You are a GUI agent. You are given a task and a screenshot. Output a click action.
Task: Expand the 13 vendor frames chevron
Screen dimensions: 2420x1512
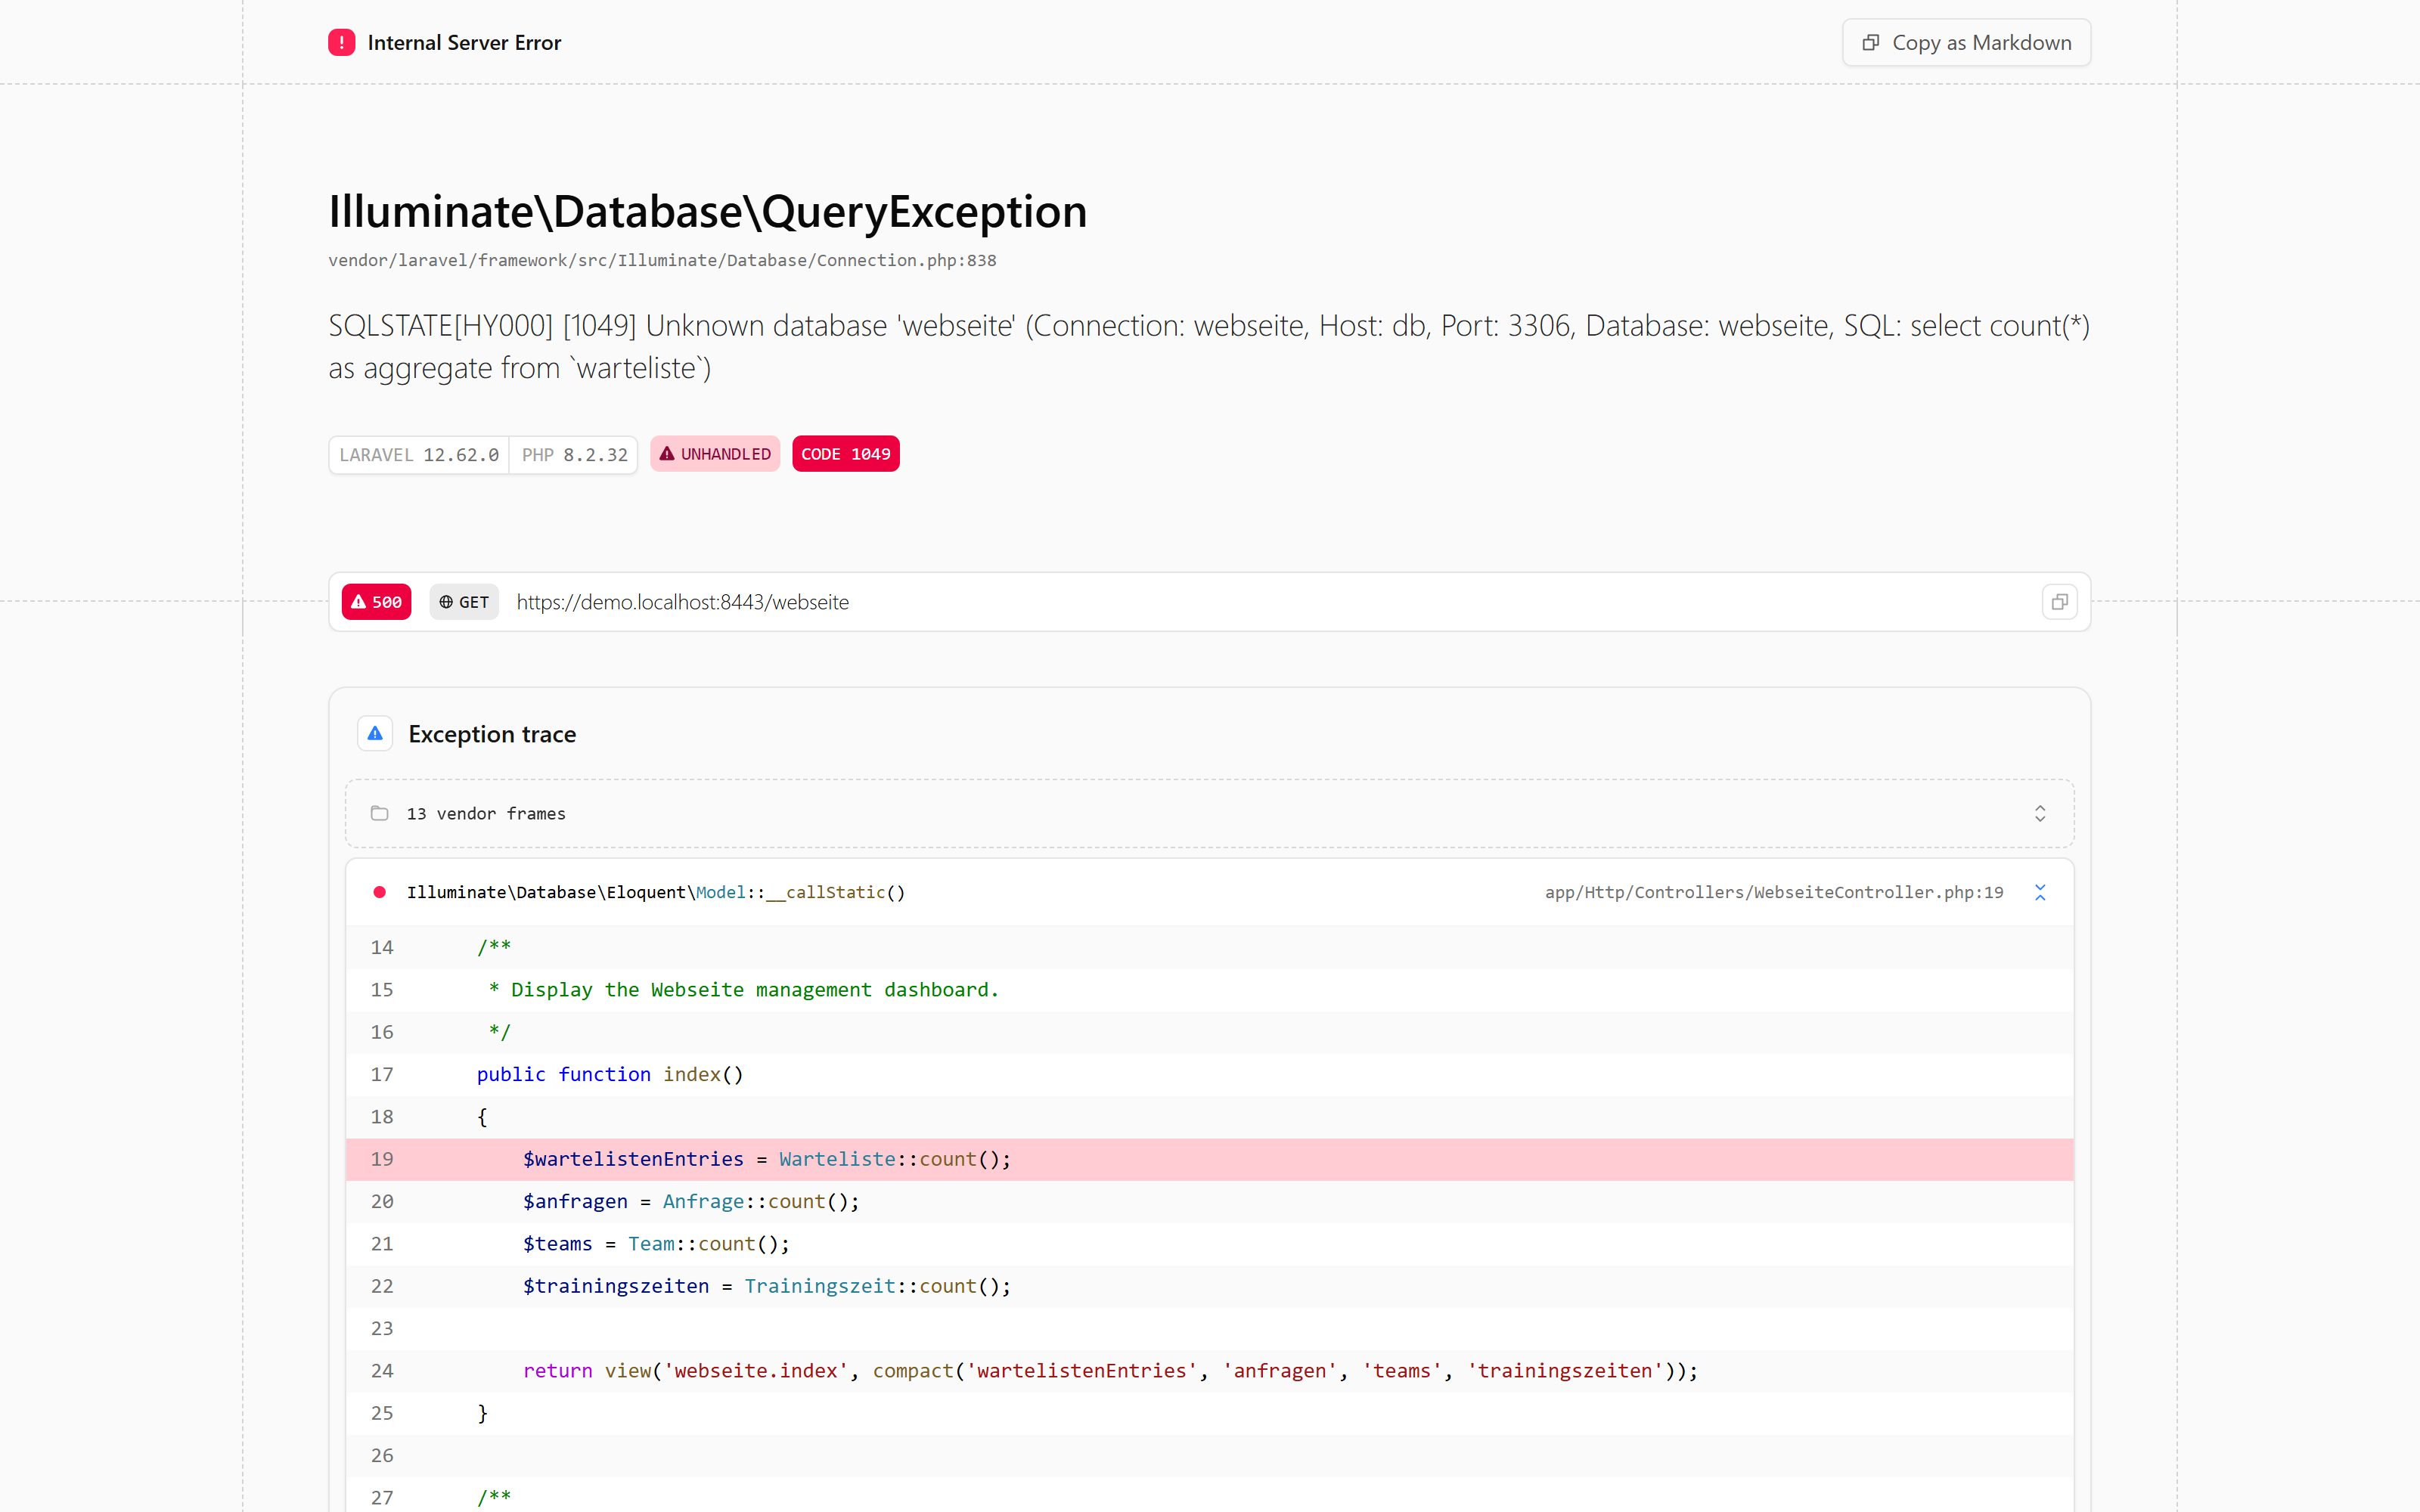2040,813
